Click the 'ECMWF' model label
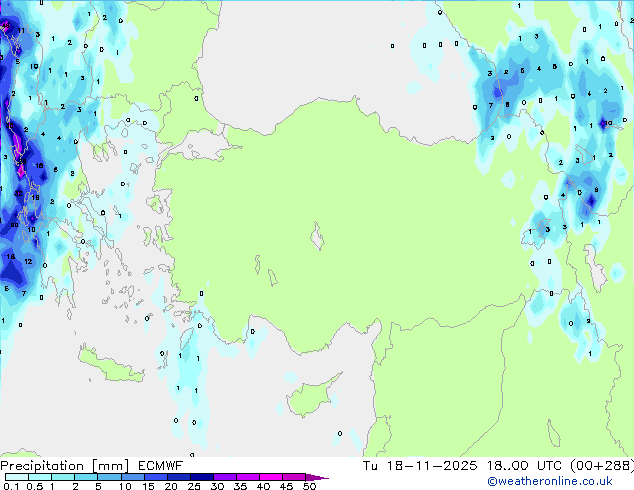Screen dimensions: 634x490 (x=161, y=466)
